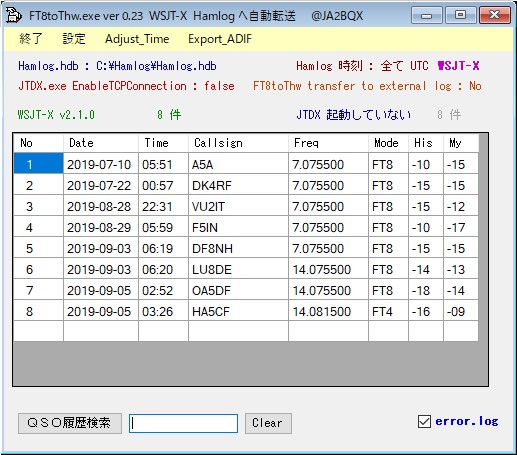Minimize the FT8toThw window

427,15
